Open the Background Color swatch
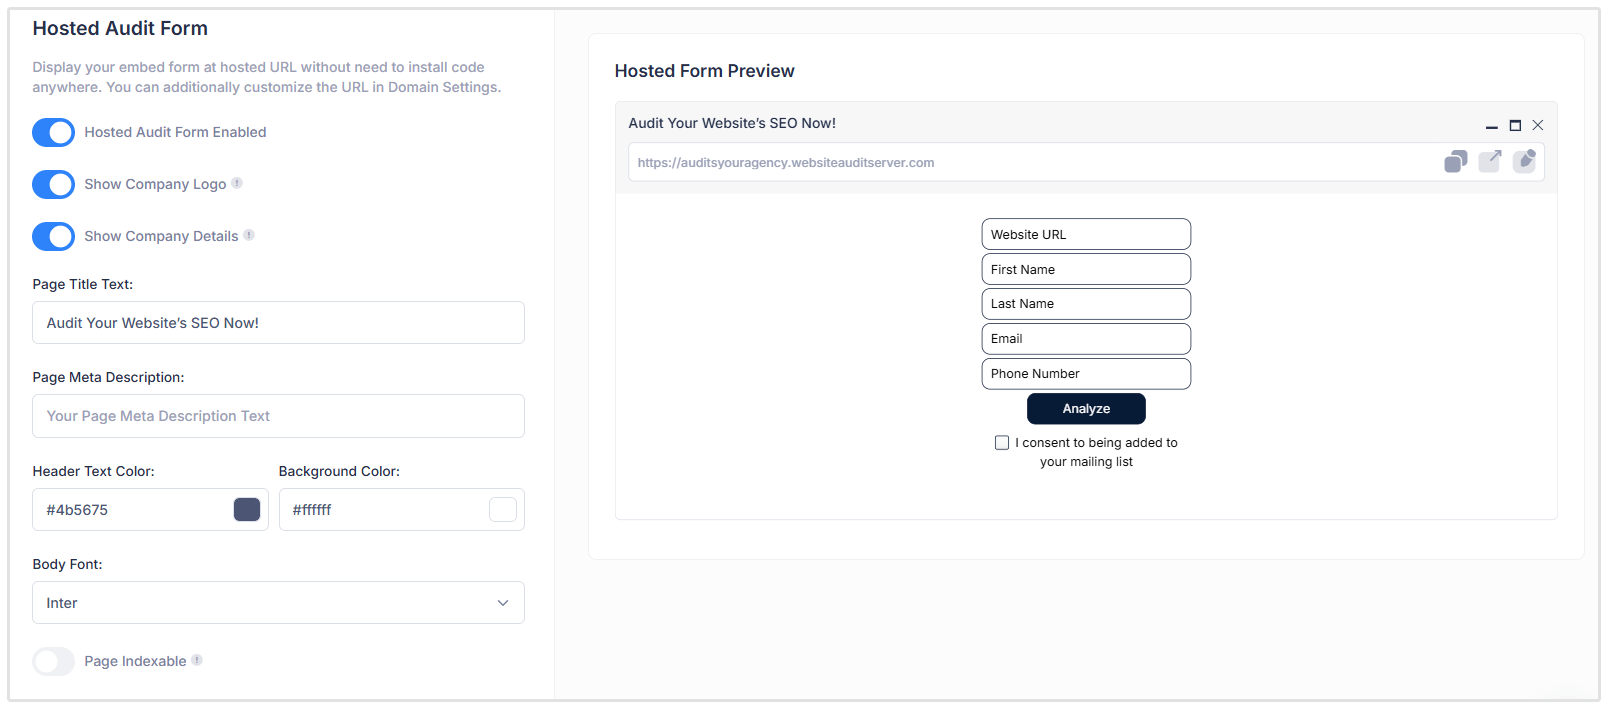The height and width of the screenshot is (709, 1608). coord(502,509)
